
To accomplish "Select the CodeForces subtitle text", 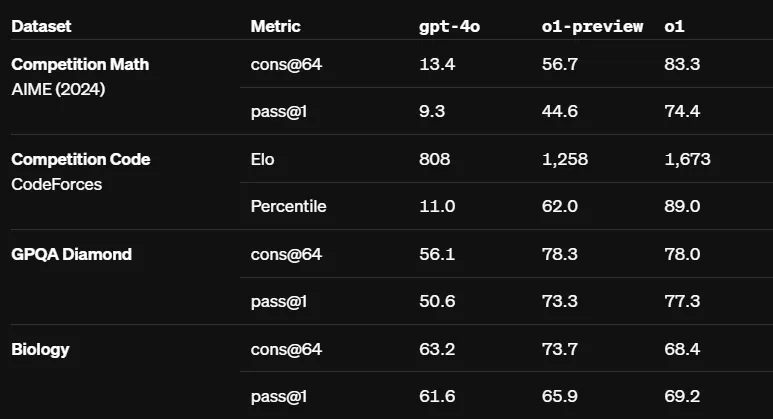I will tap(57, 183).
